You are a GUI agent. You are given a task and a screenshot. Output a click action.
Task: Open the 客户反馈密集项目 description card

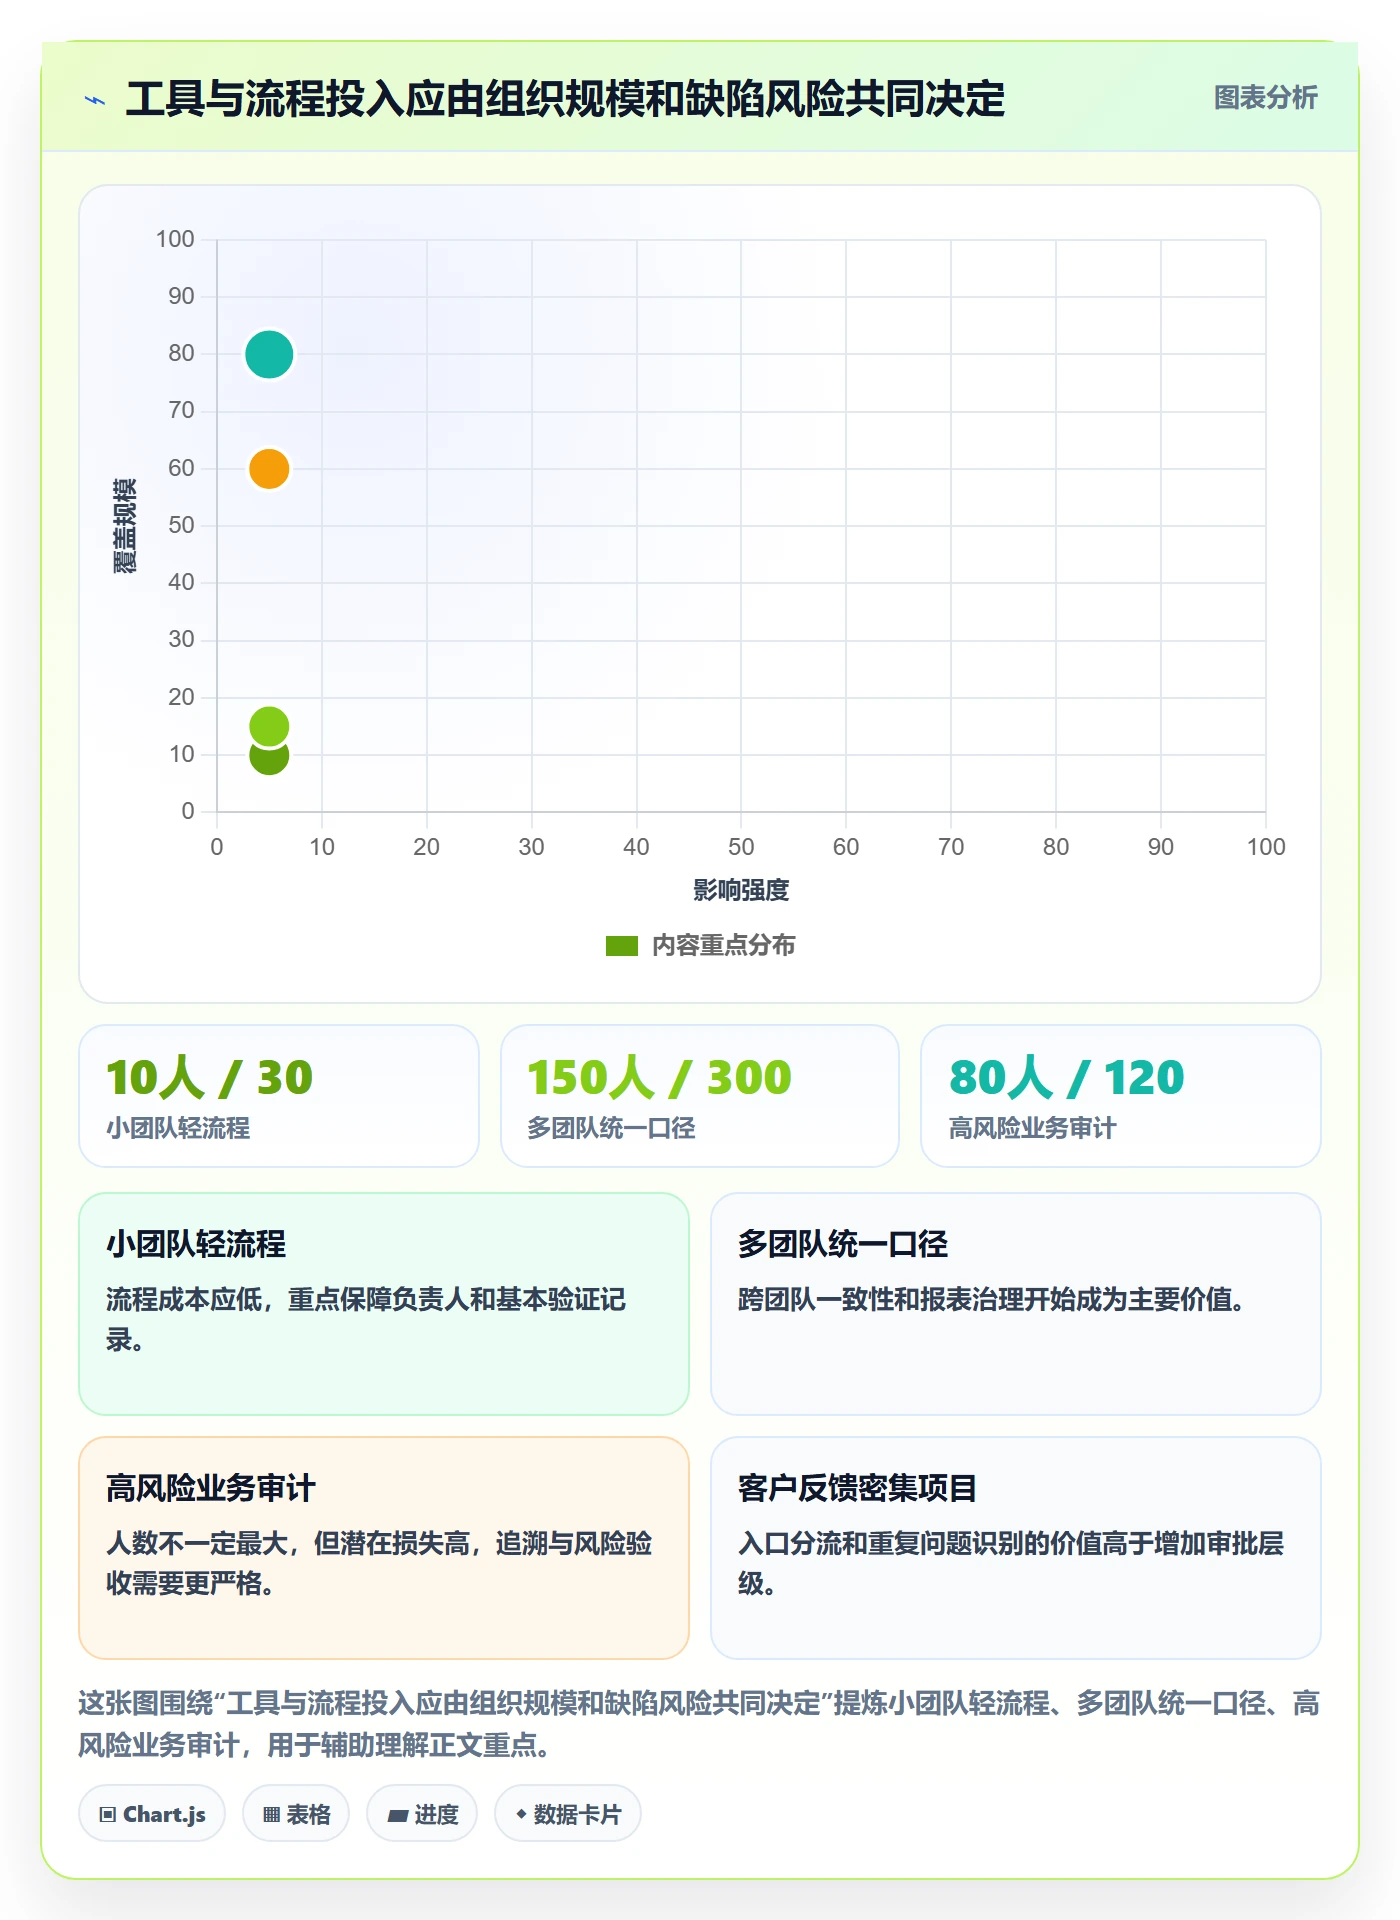point(1016,1548)
